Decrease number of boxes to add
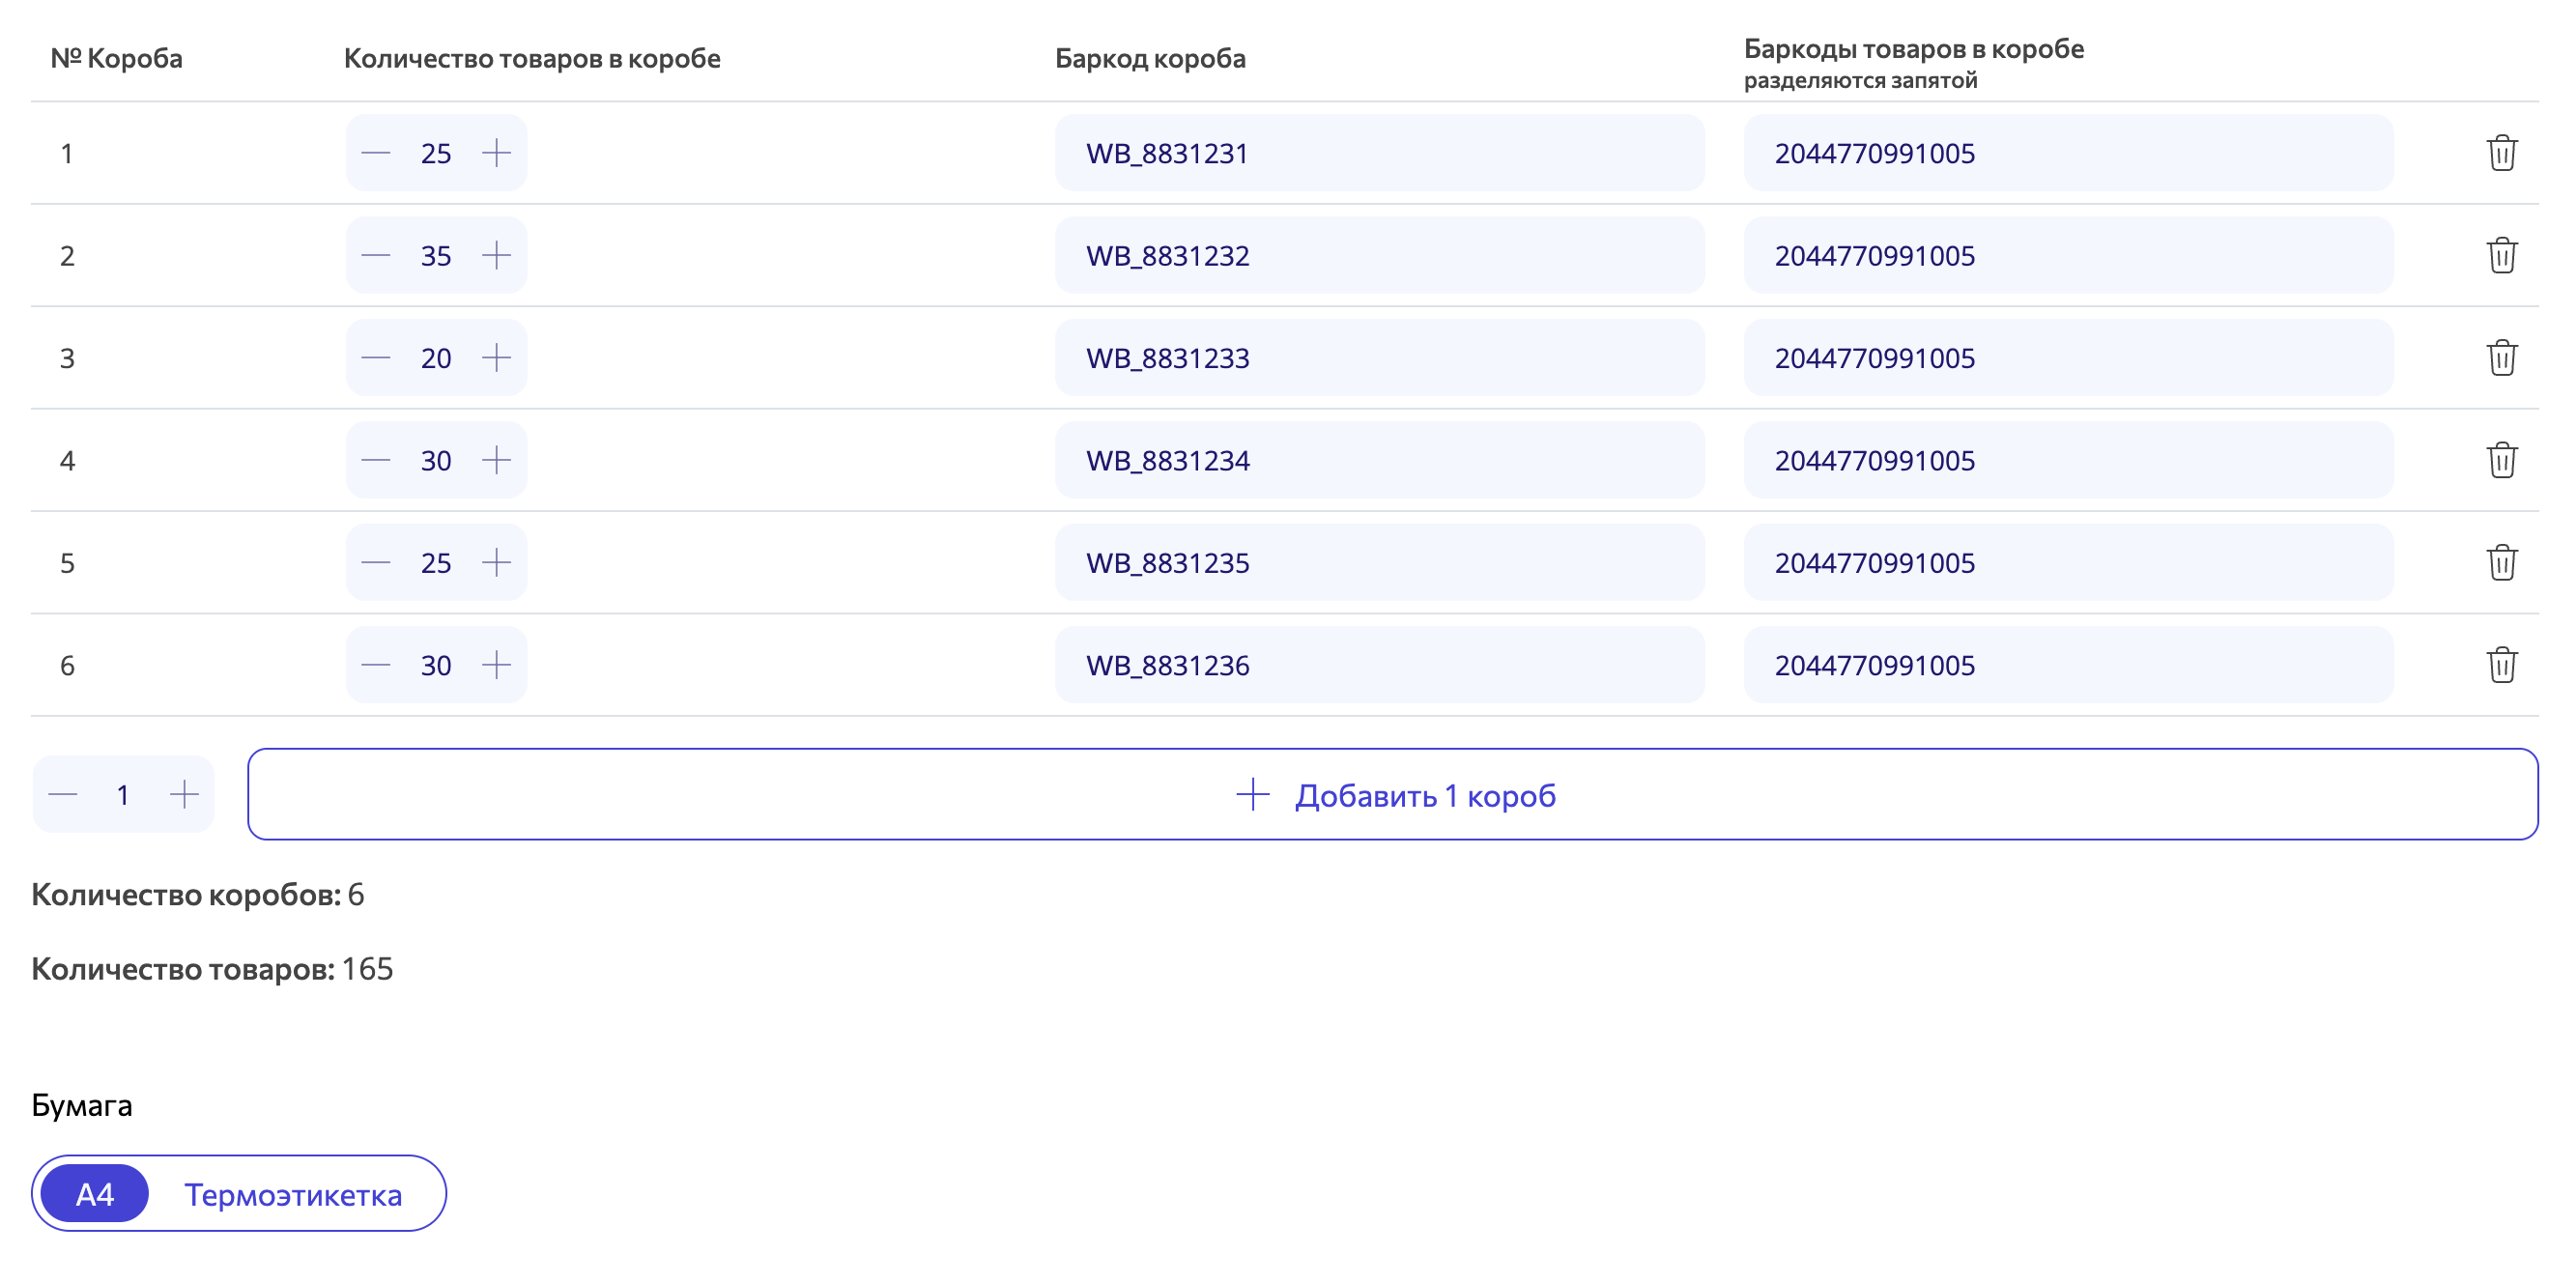The image size is (2576, 1283). click(63, 795)
